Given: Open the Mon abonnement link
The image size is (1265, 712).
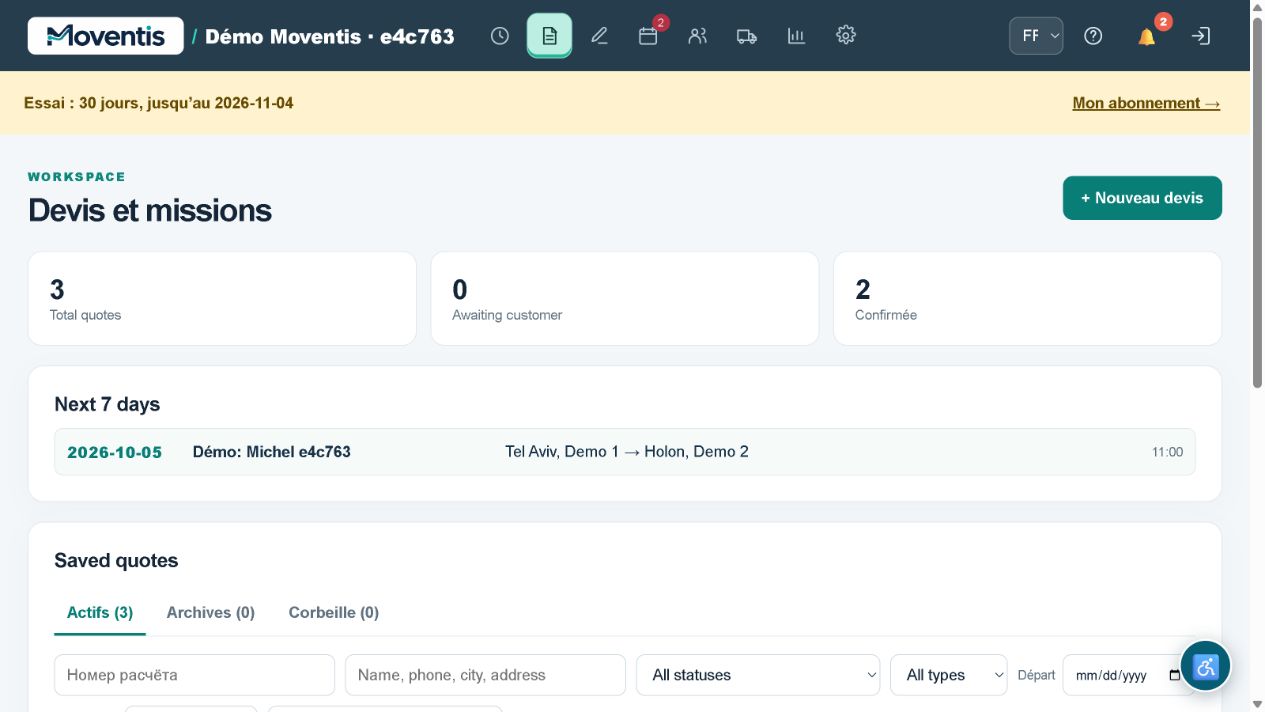Looking at the screenshot, I should pos(1146,103).
